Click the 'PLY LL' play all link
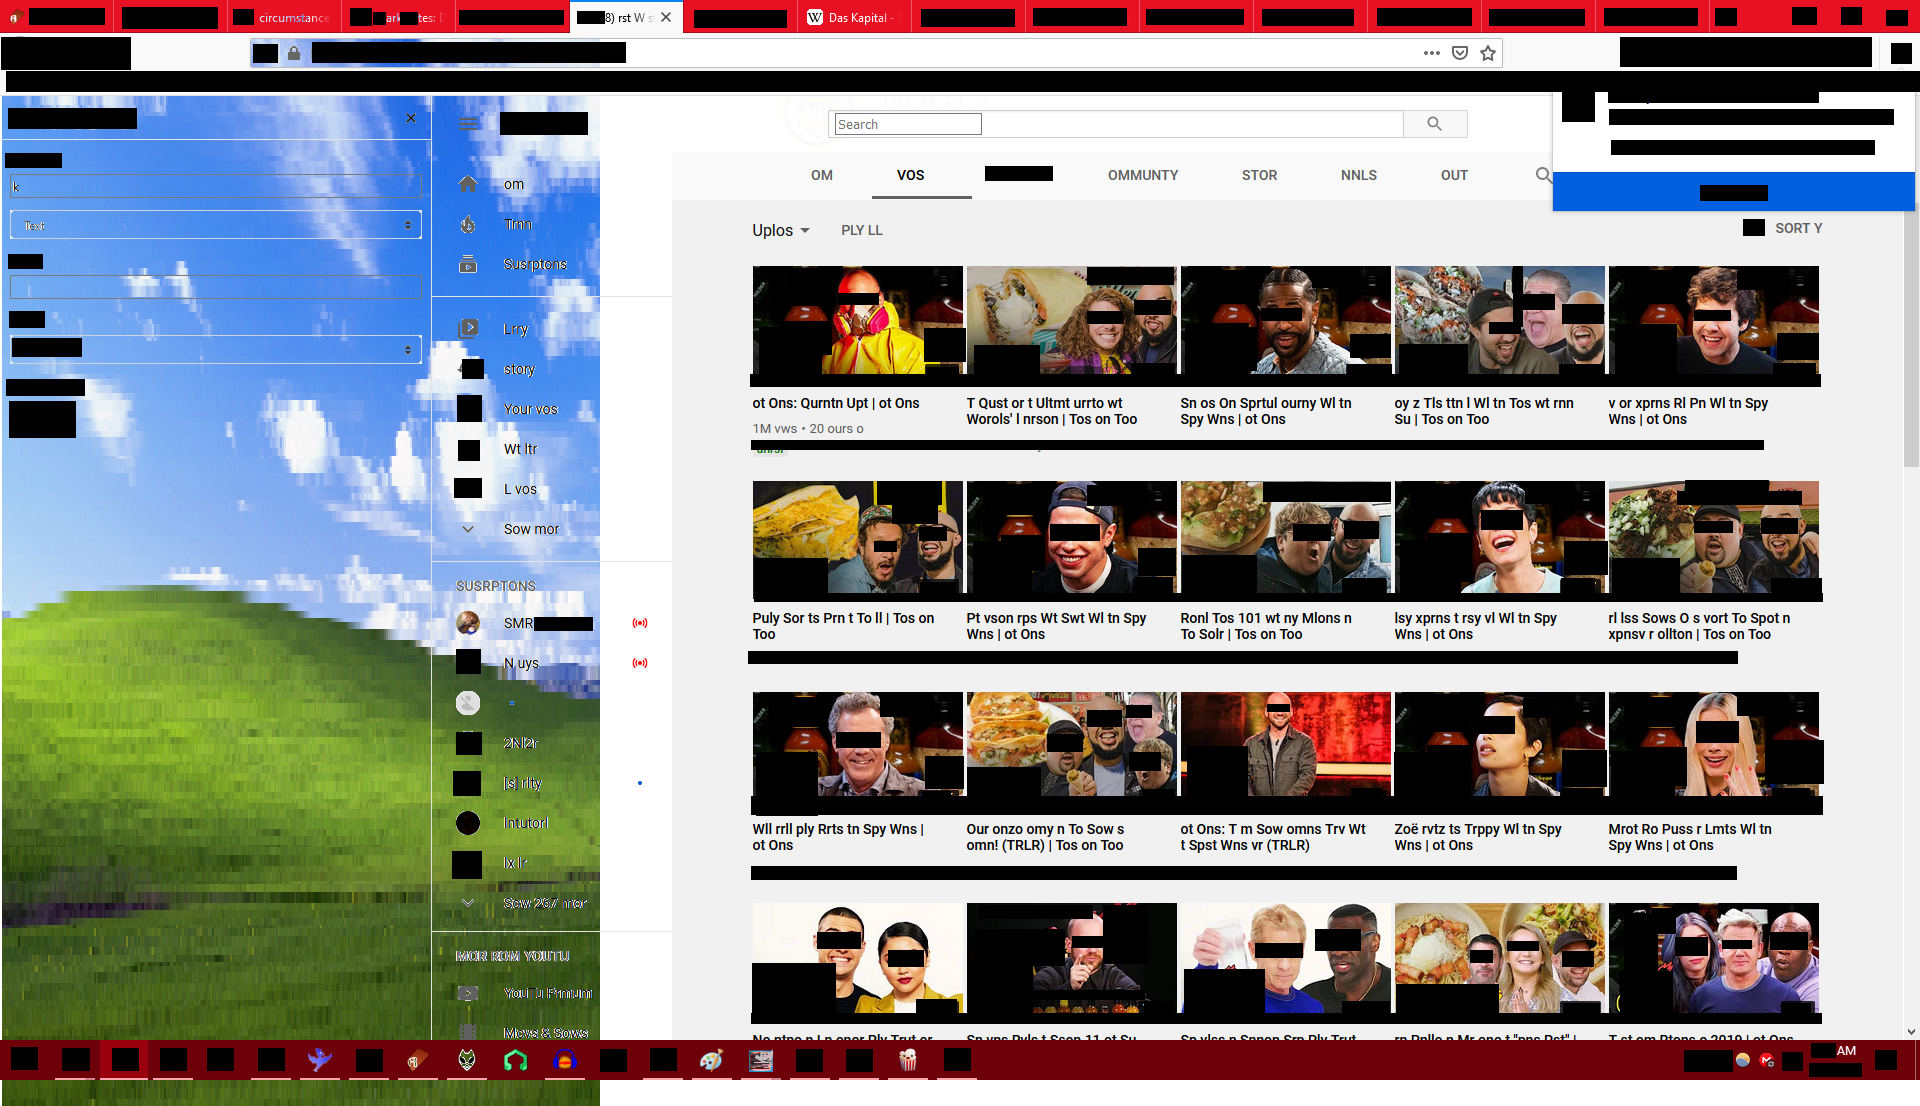1920x1106 pixels. (x=862, y=230)
